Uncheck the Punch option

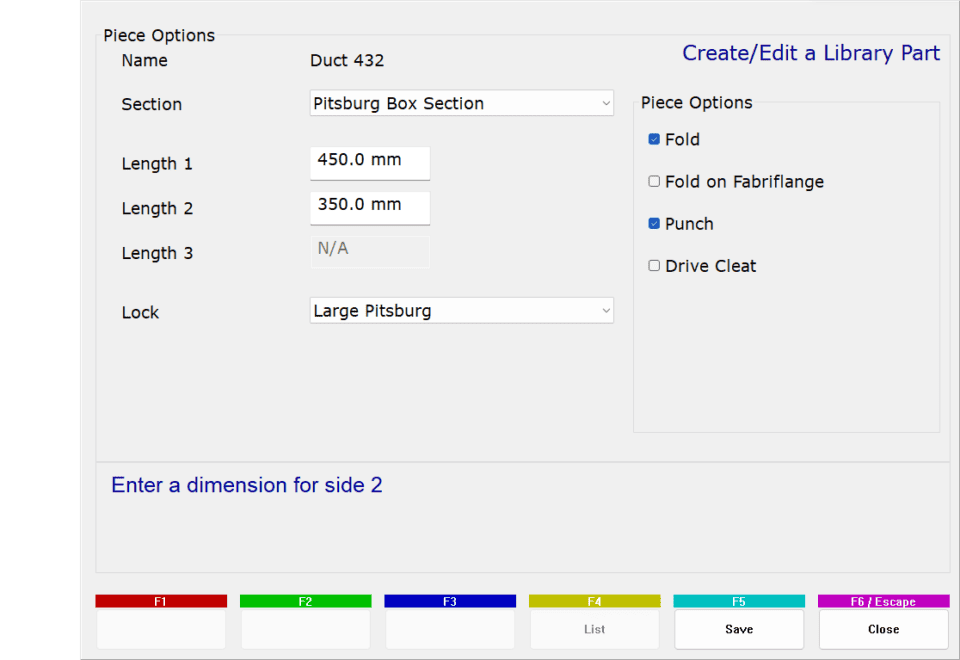pyautogui.click(x=655, y=224)
